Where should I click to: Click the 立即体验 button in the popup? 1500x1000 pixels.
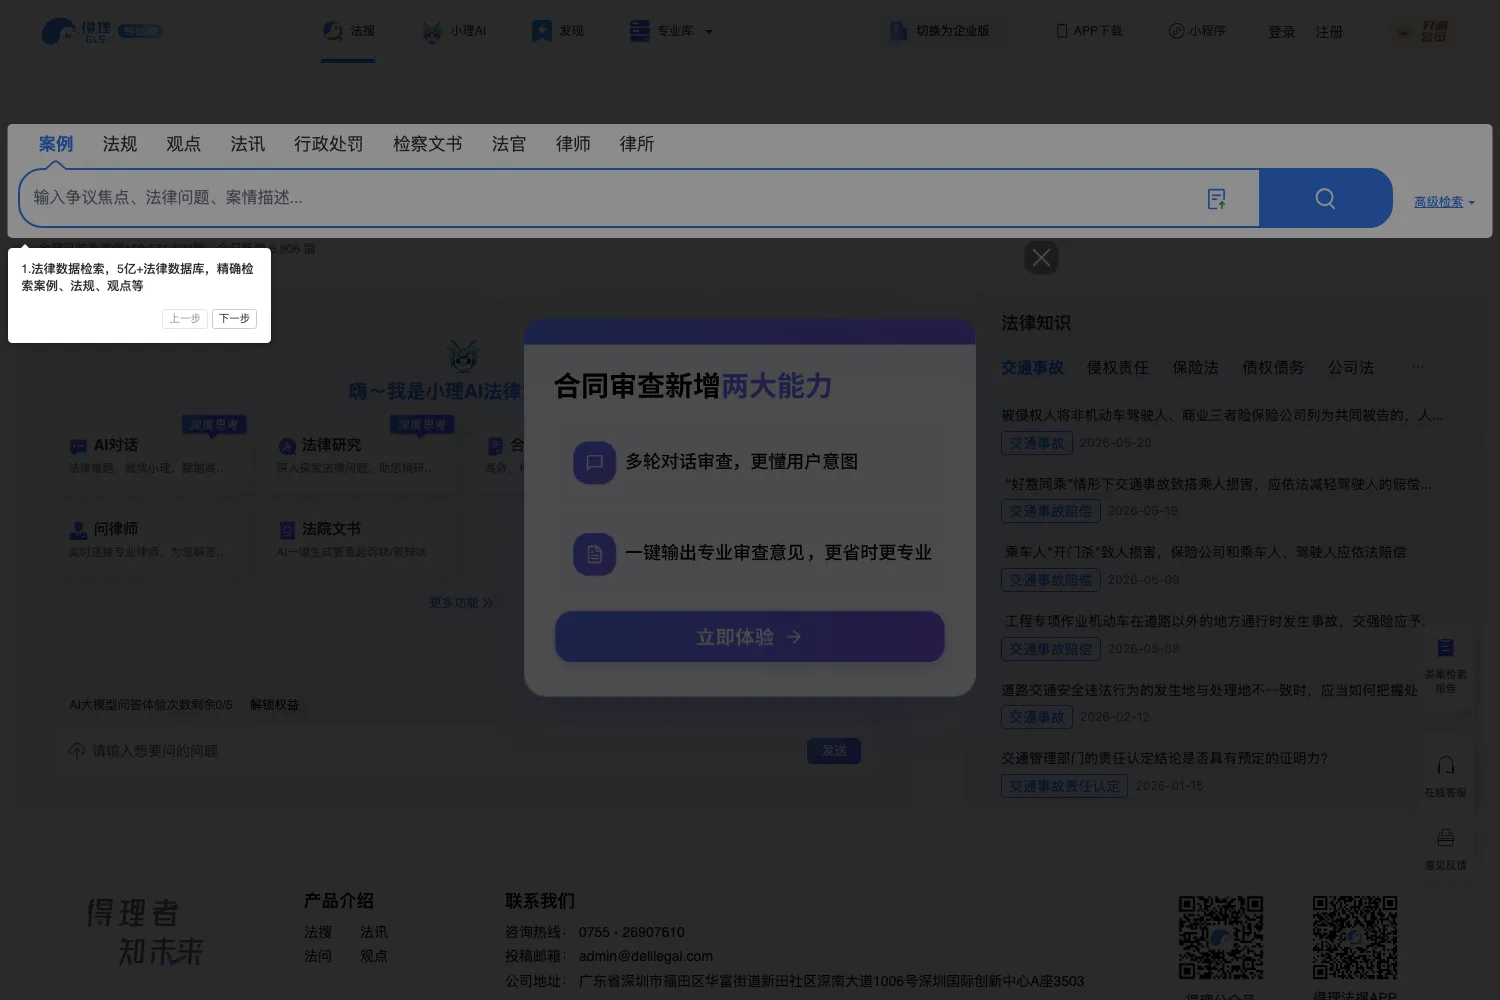[x=750, y=637]
